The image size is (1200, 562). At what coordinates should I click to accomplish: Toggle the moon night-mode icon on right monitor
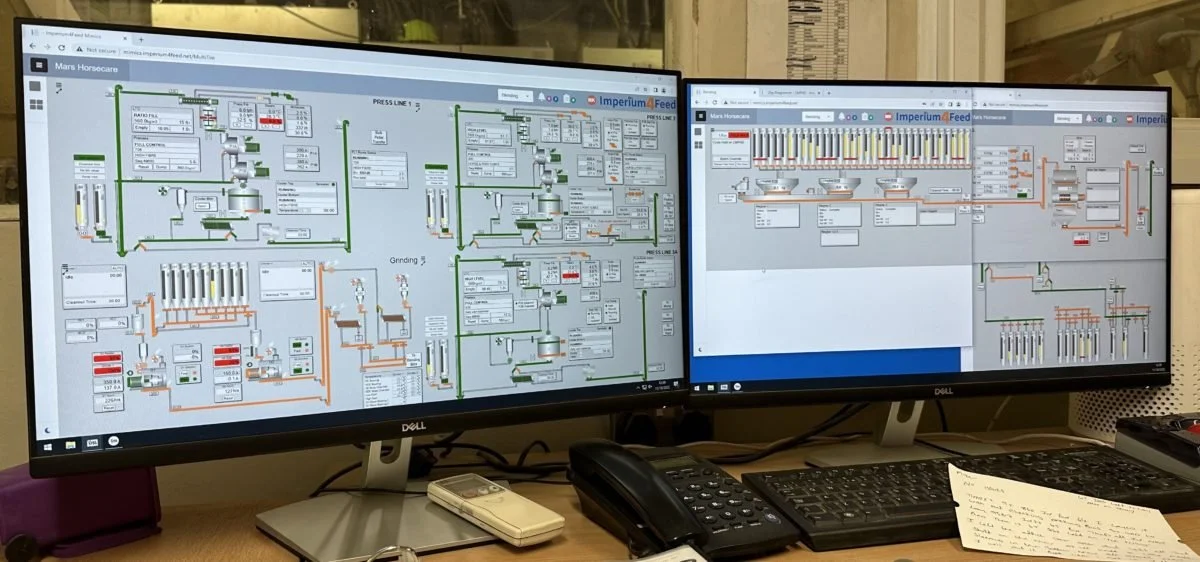click(700, 350)
